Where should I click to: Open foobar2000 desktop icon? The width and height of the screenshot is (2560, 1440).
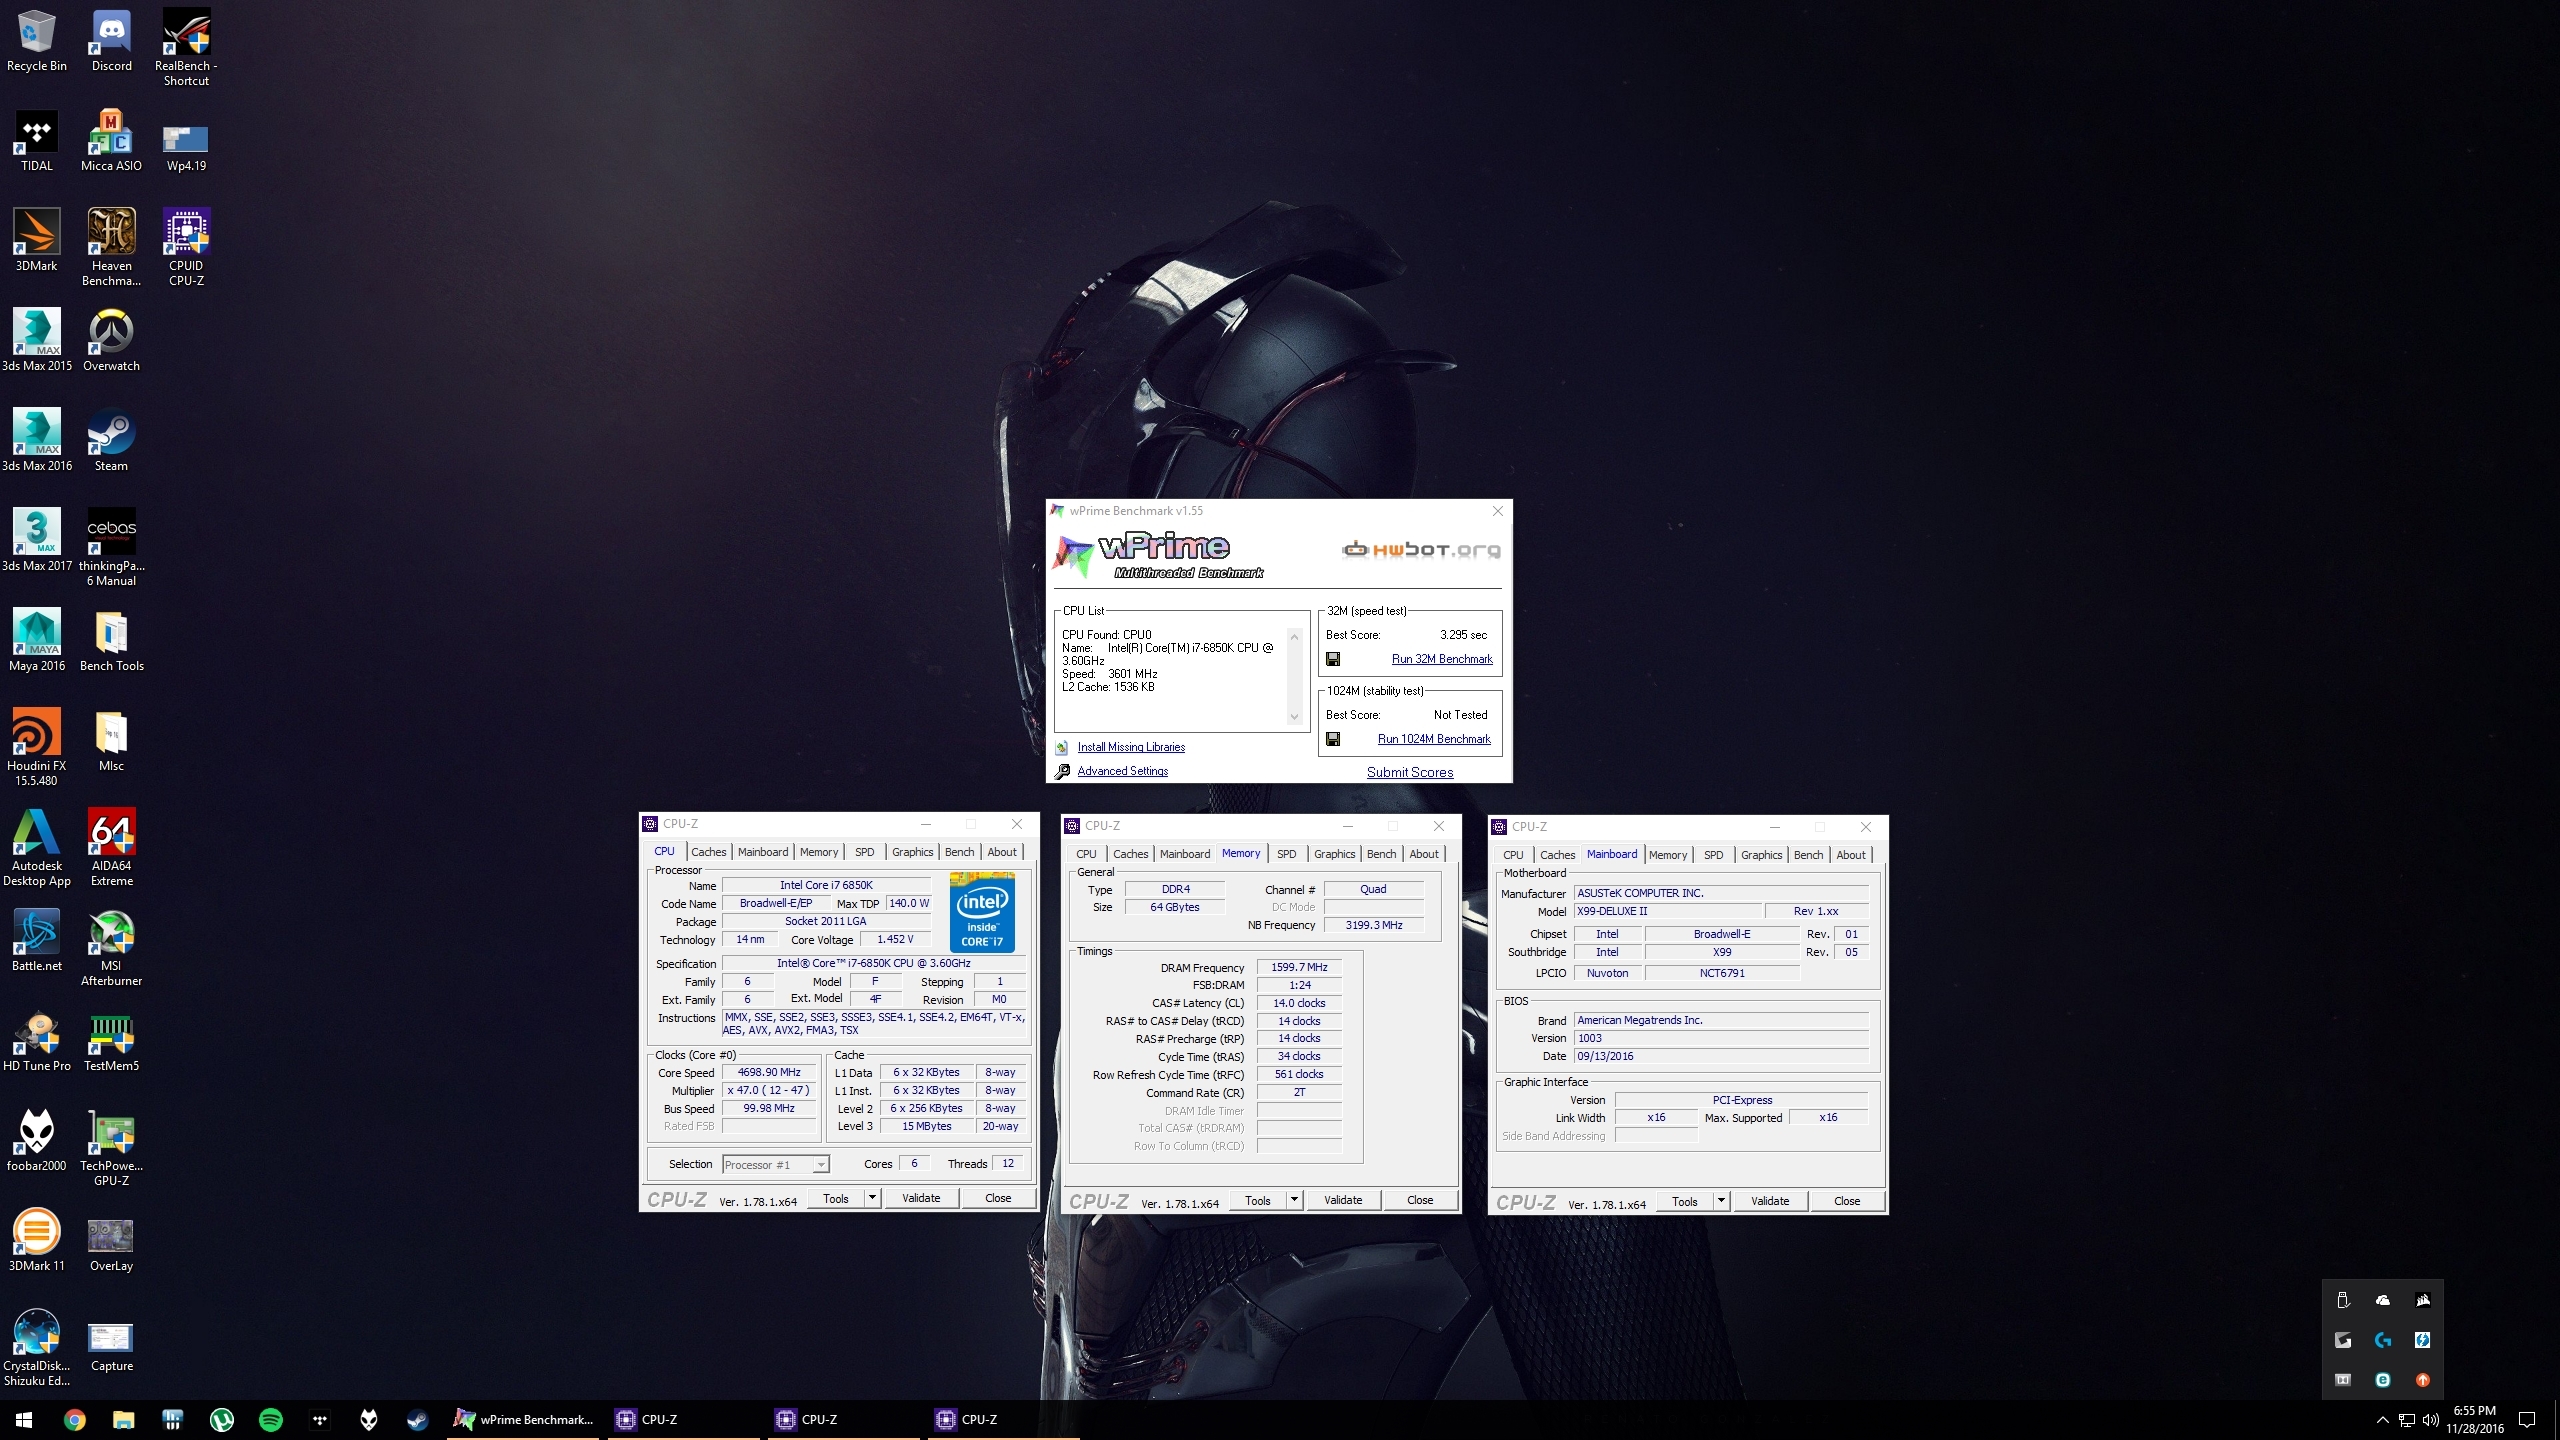coord(37,1141)
